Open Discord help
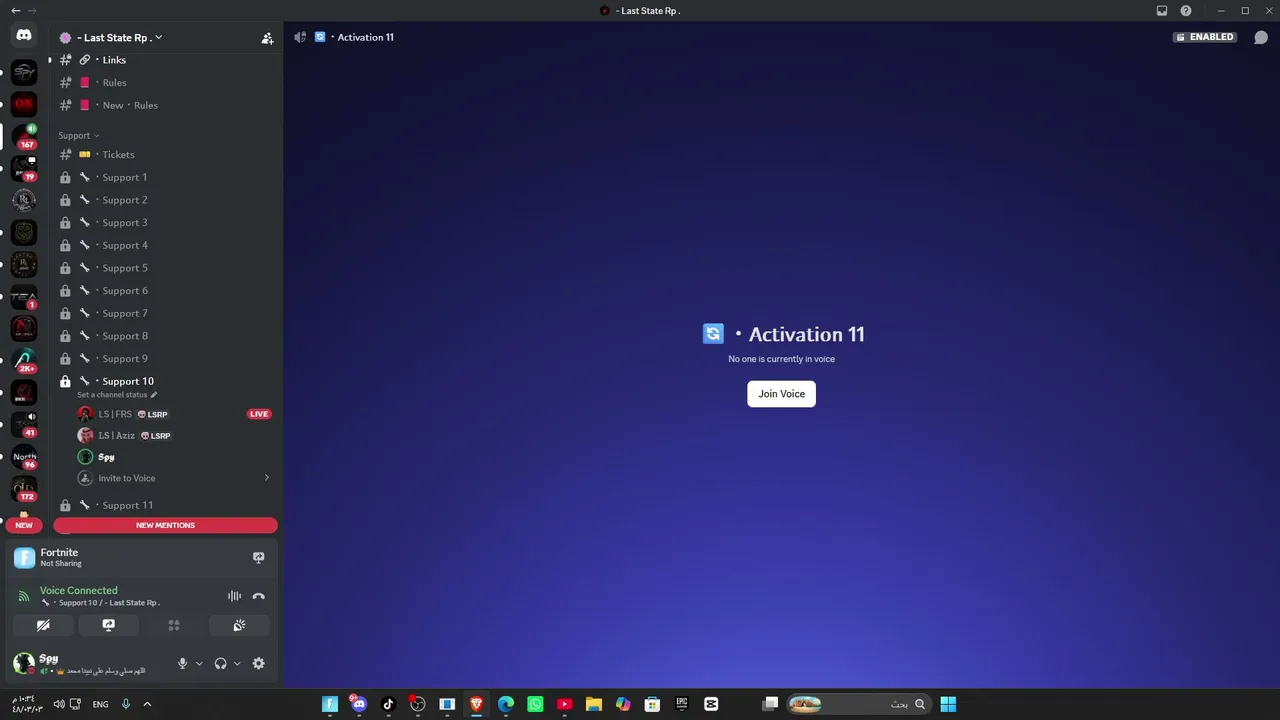The height and width of the screenshot is (720, 1280). click(x=1186, y=11)
